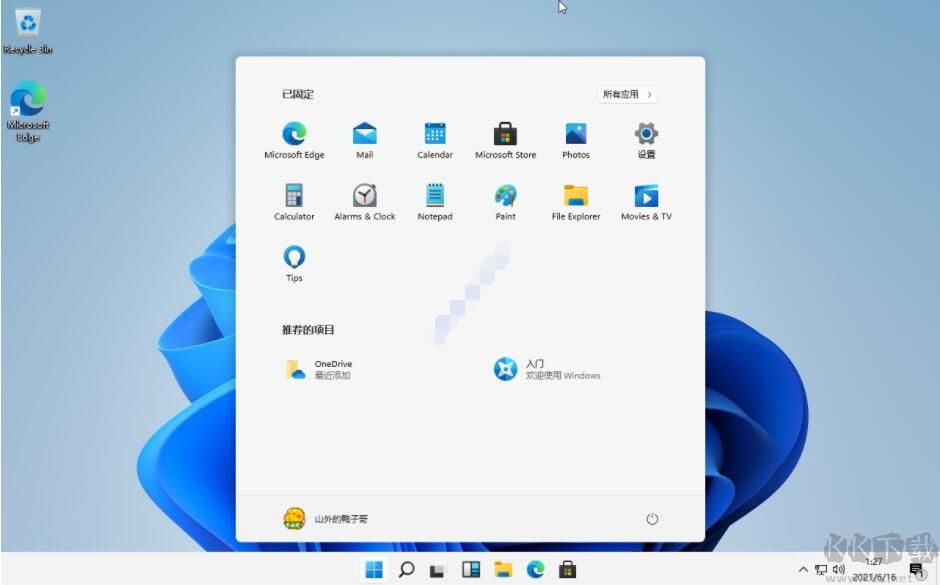Open network status in system tray
940x585 pixels.
click(821, 569)
